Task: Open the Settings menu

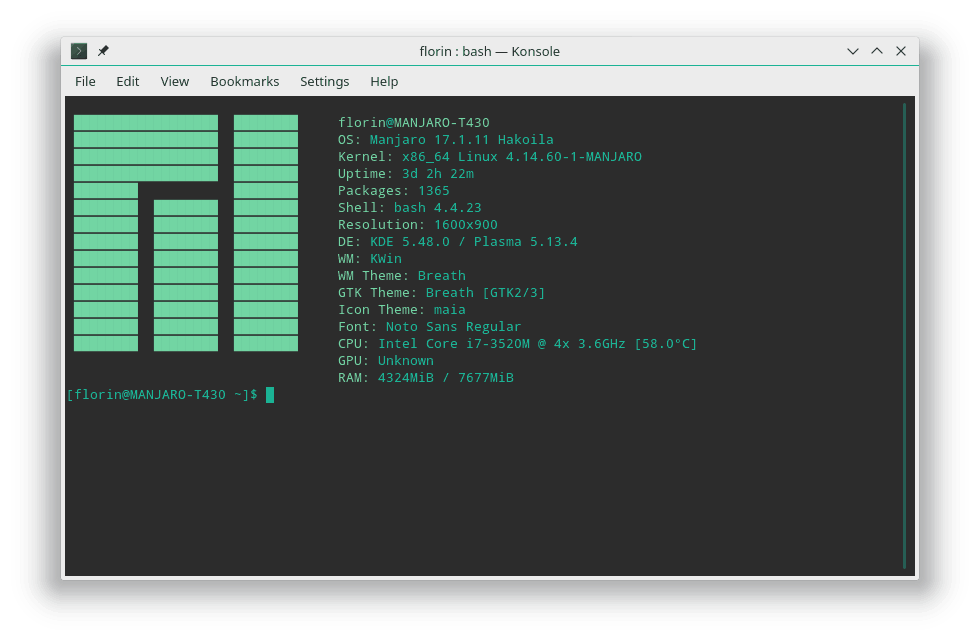Action: point(322,81)
